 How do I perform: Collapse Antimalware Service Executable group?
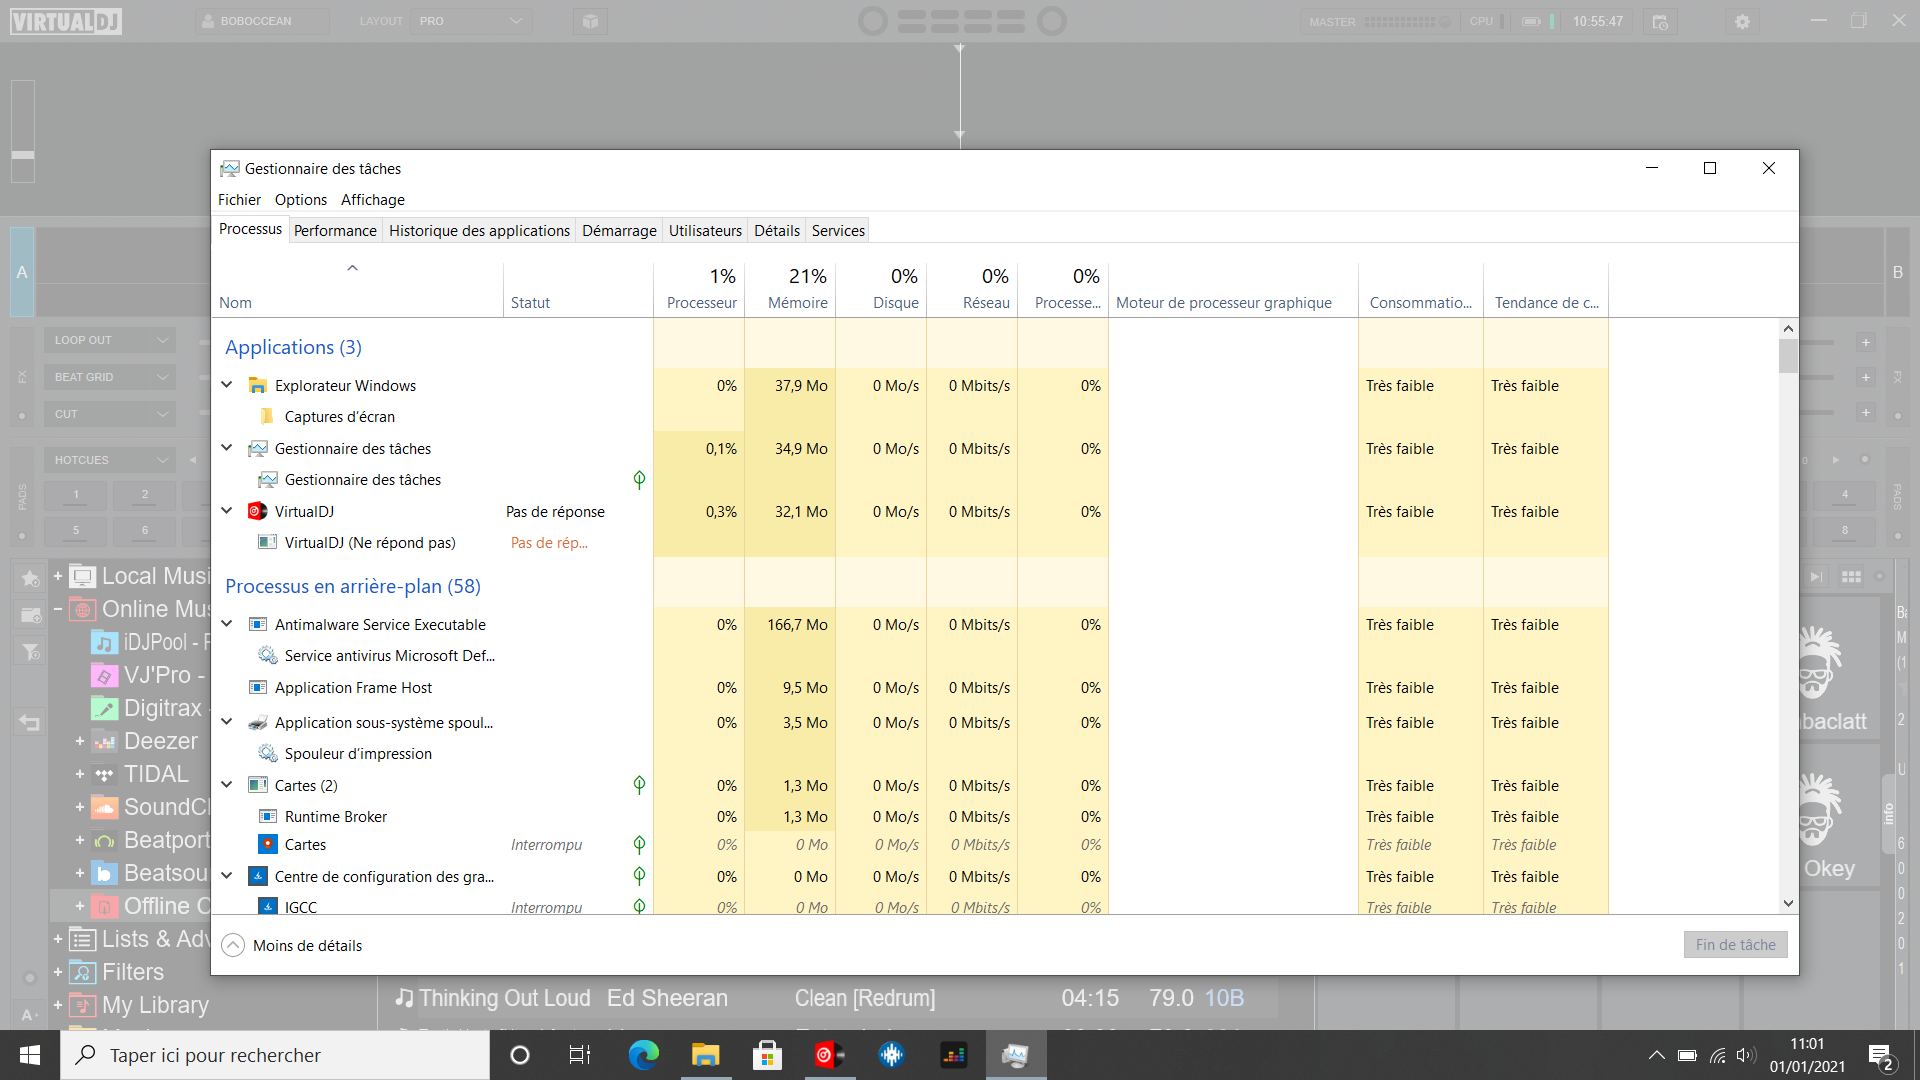[227, 624]
